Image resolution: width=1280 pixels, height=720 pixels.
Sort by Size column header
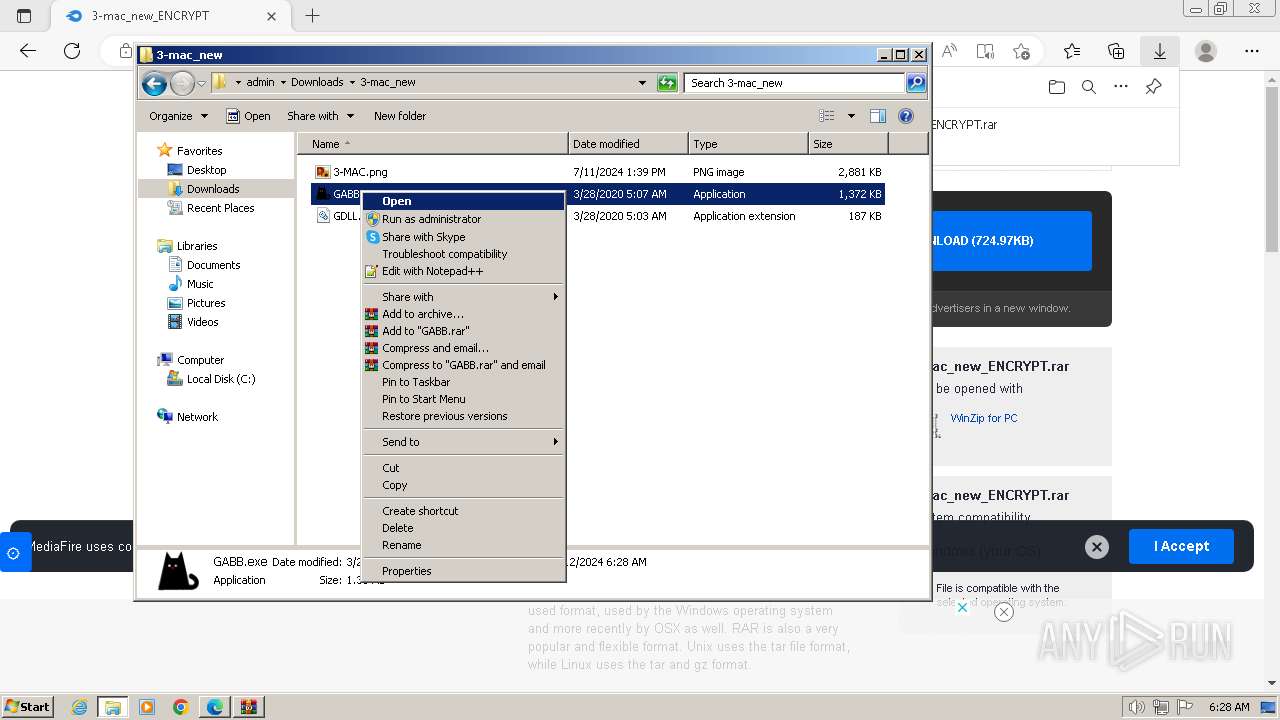click(x=848, y=144)
